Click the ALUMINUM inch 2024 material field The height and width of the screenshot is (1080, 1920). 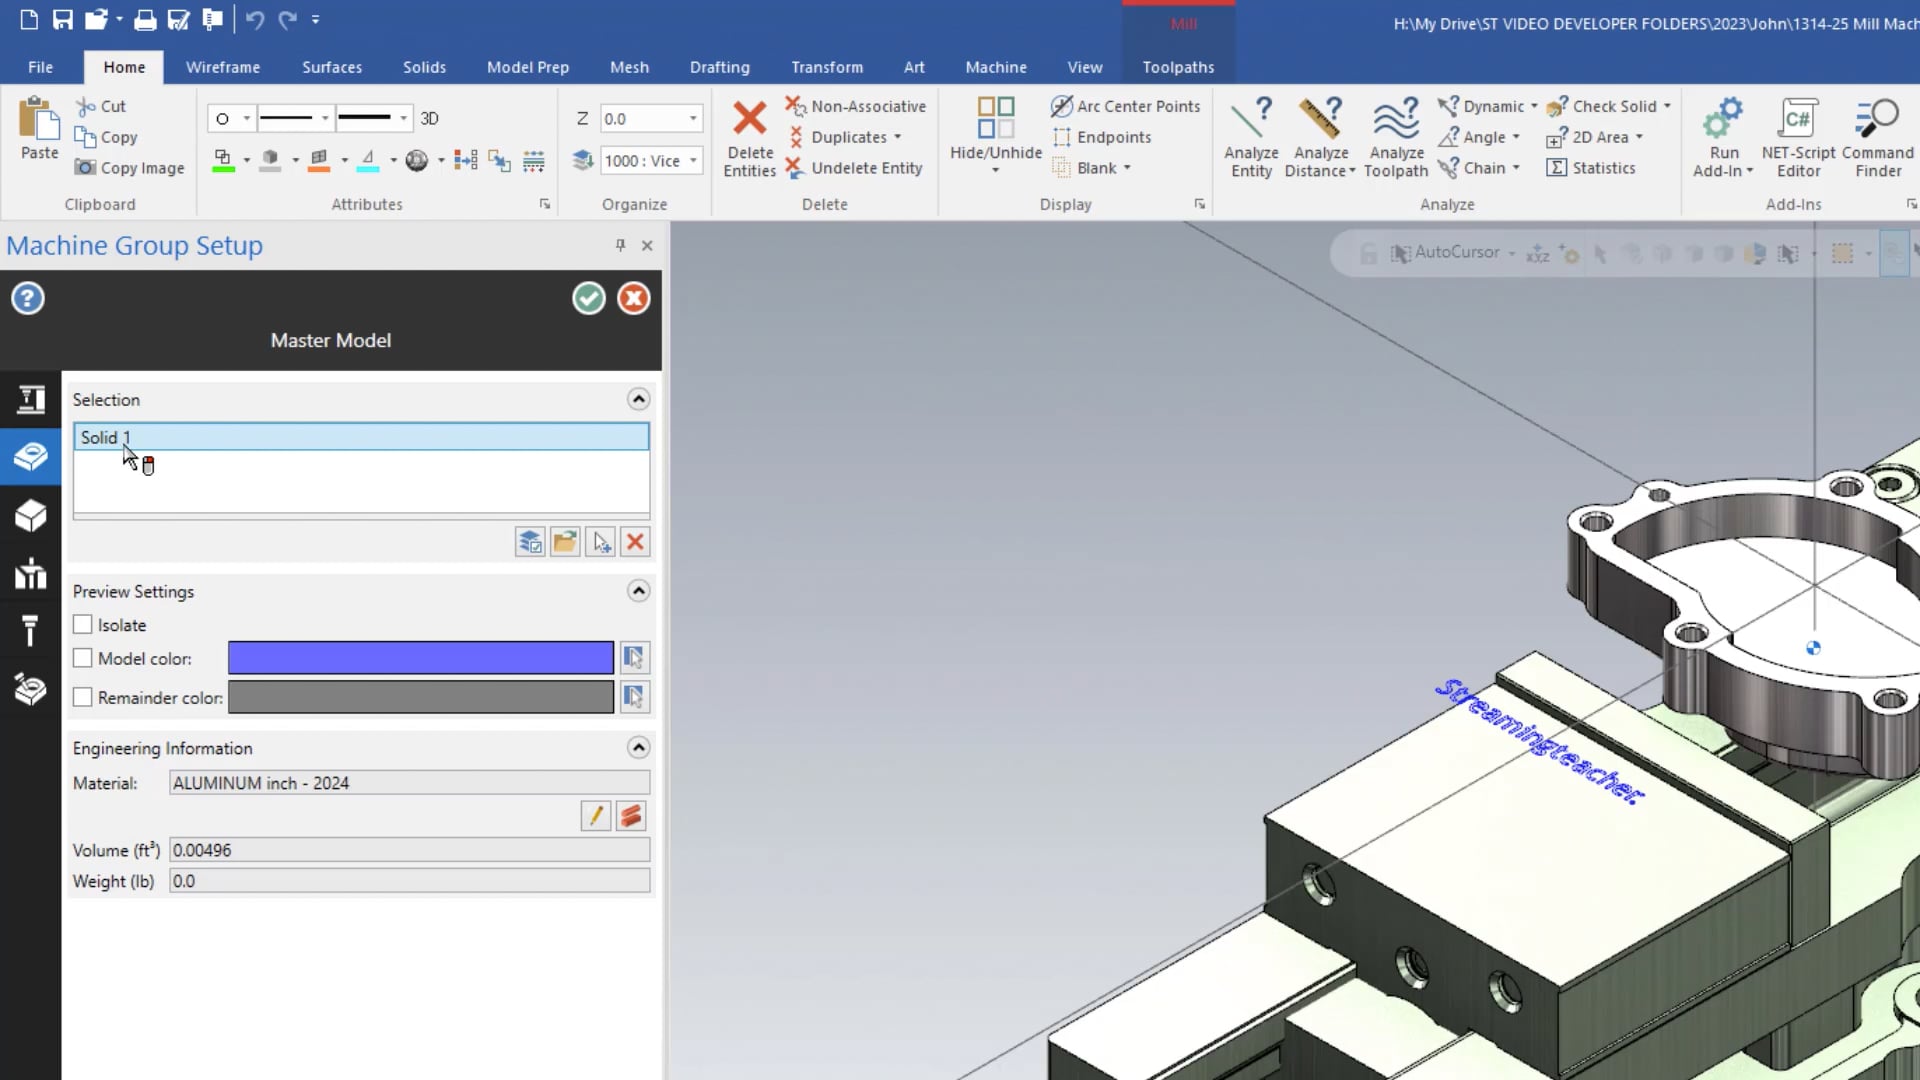pos(409,783)
